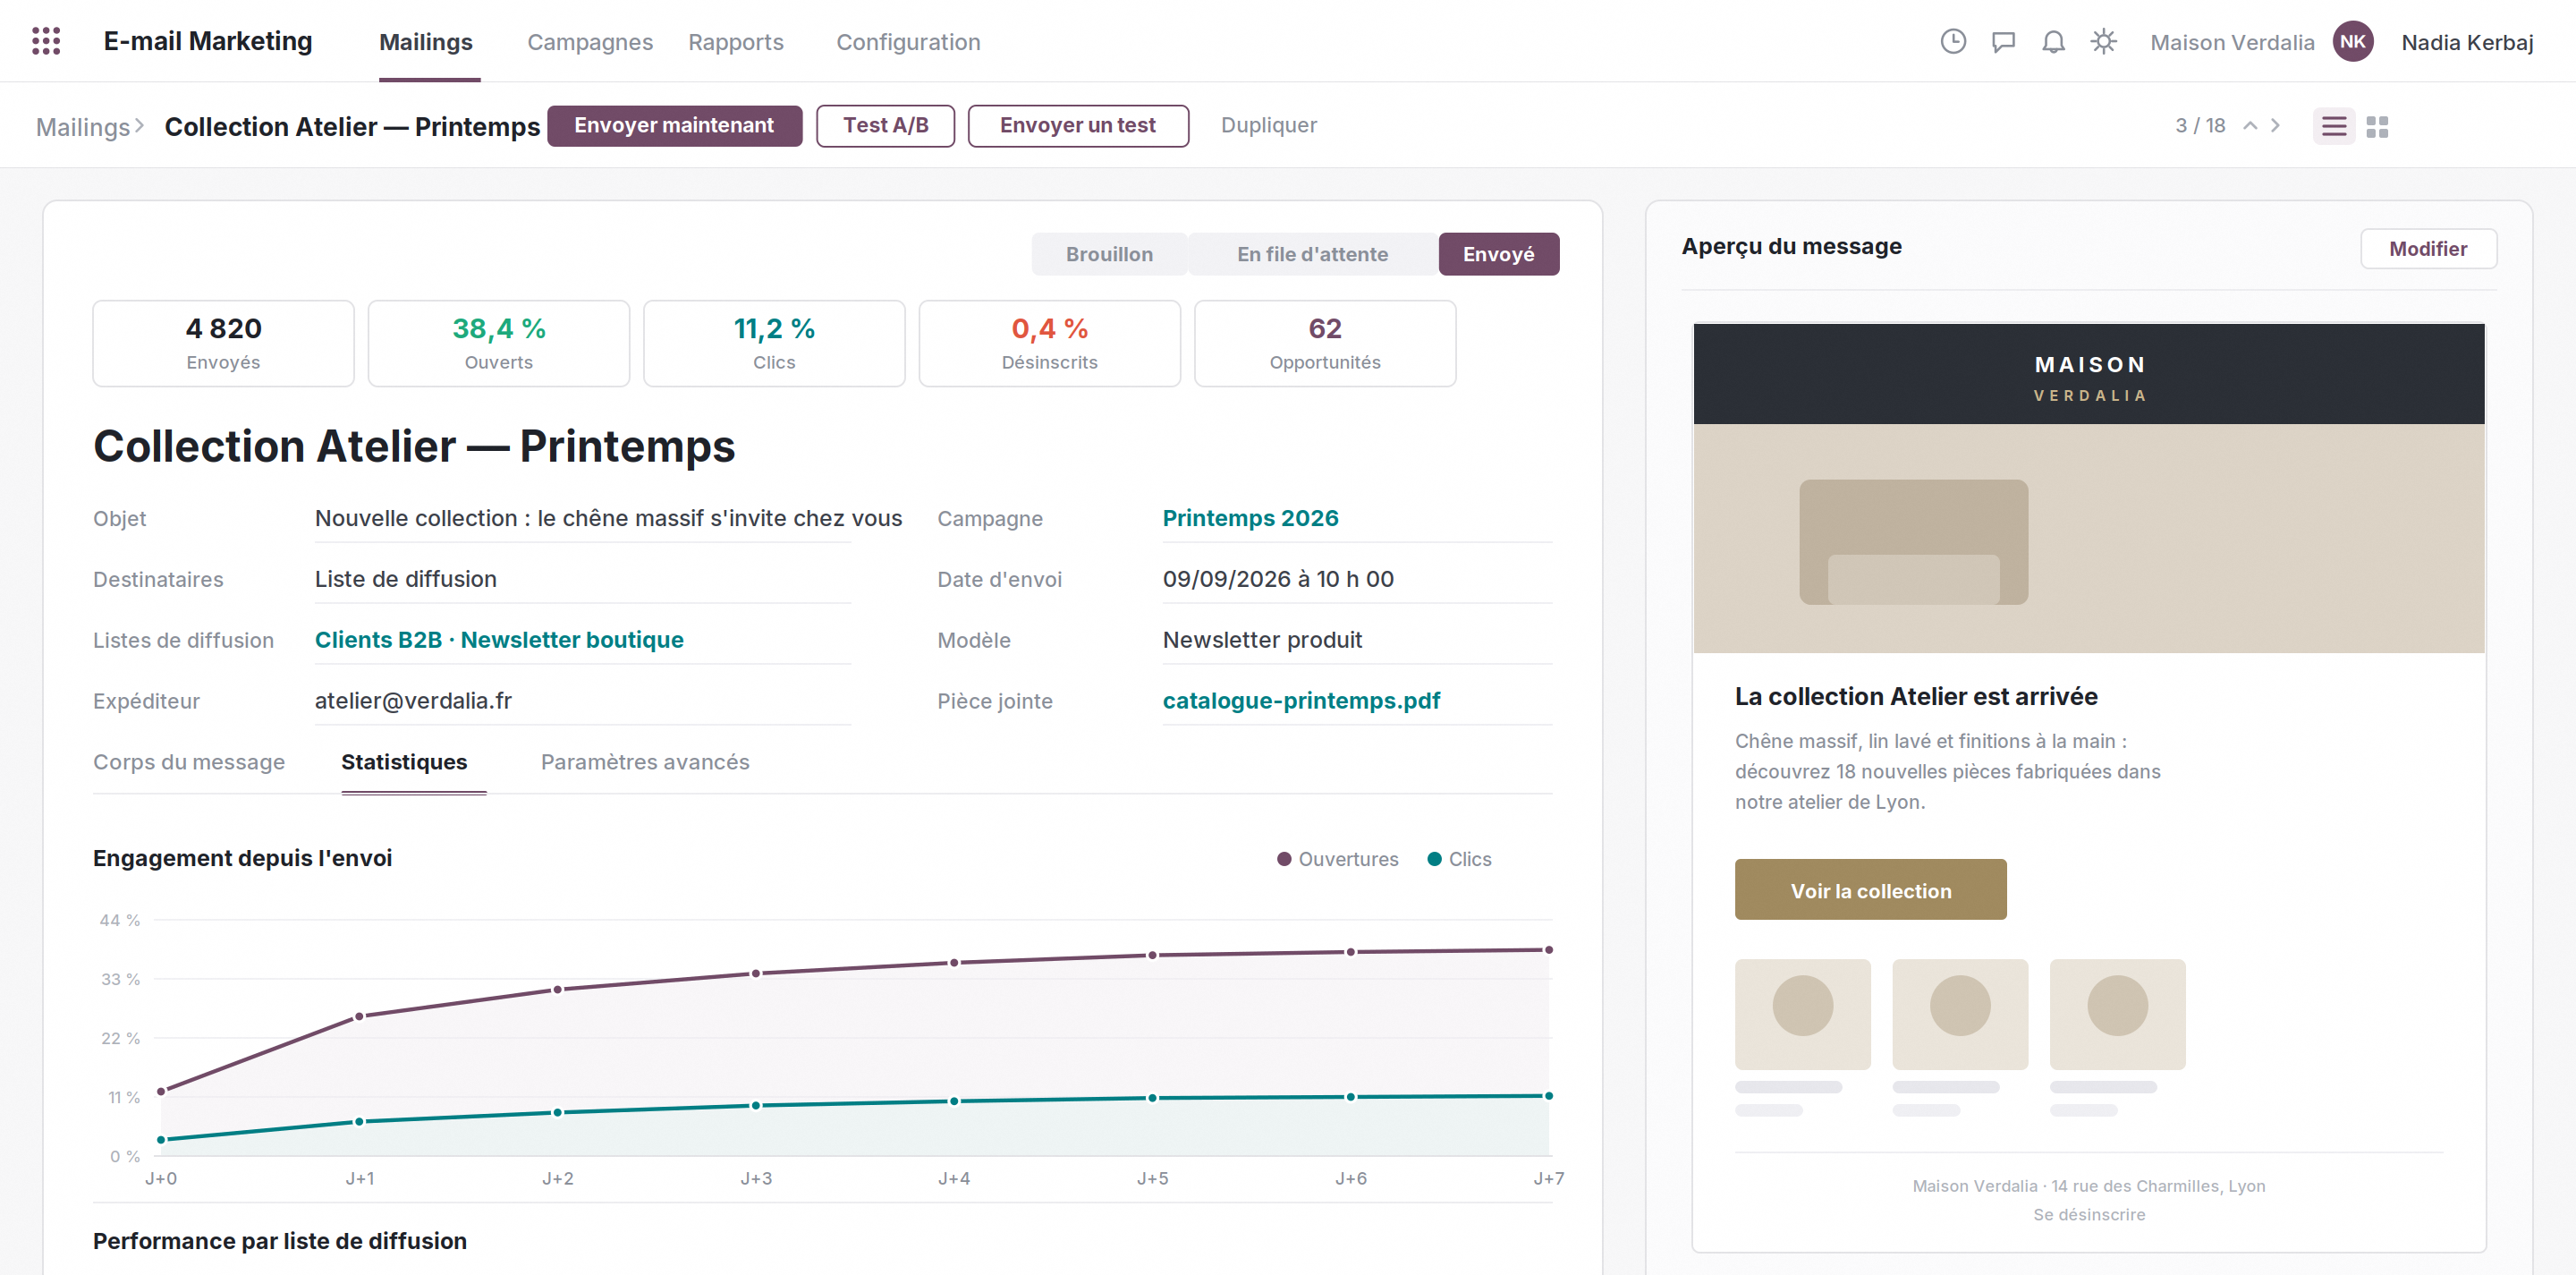Open the 62 Opportunités stat
The width and height of the screenshot is (2576, 1275).
1325,343
